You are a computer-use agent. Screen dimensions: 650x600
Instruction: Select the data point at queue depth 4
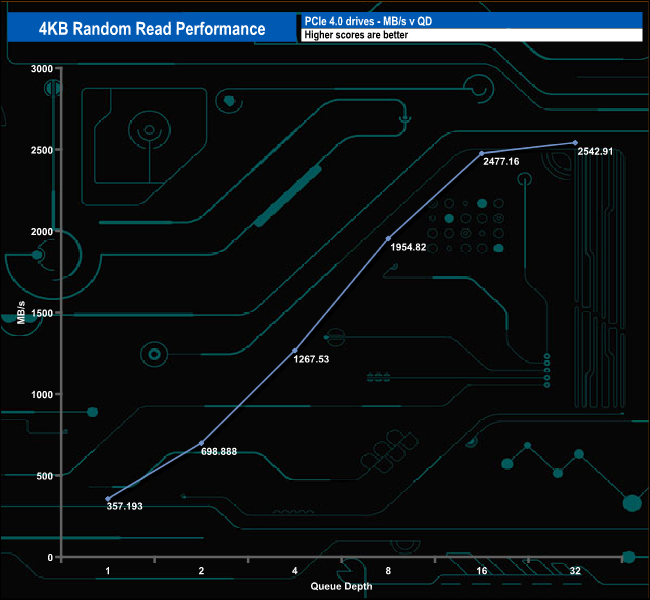click(295, 350)
